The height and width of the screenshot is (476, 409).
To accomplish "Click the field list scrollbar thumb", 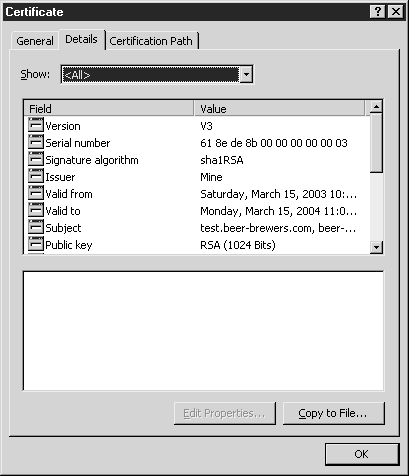I will coord(376,143).
